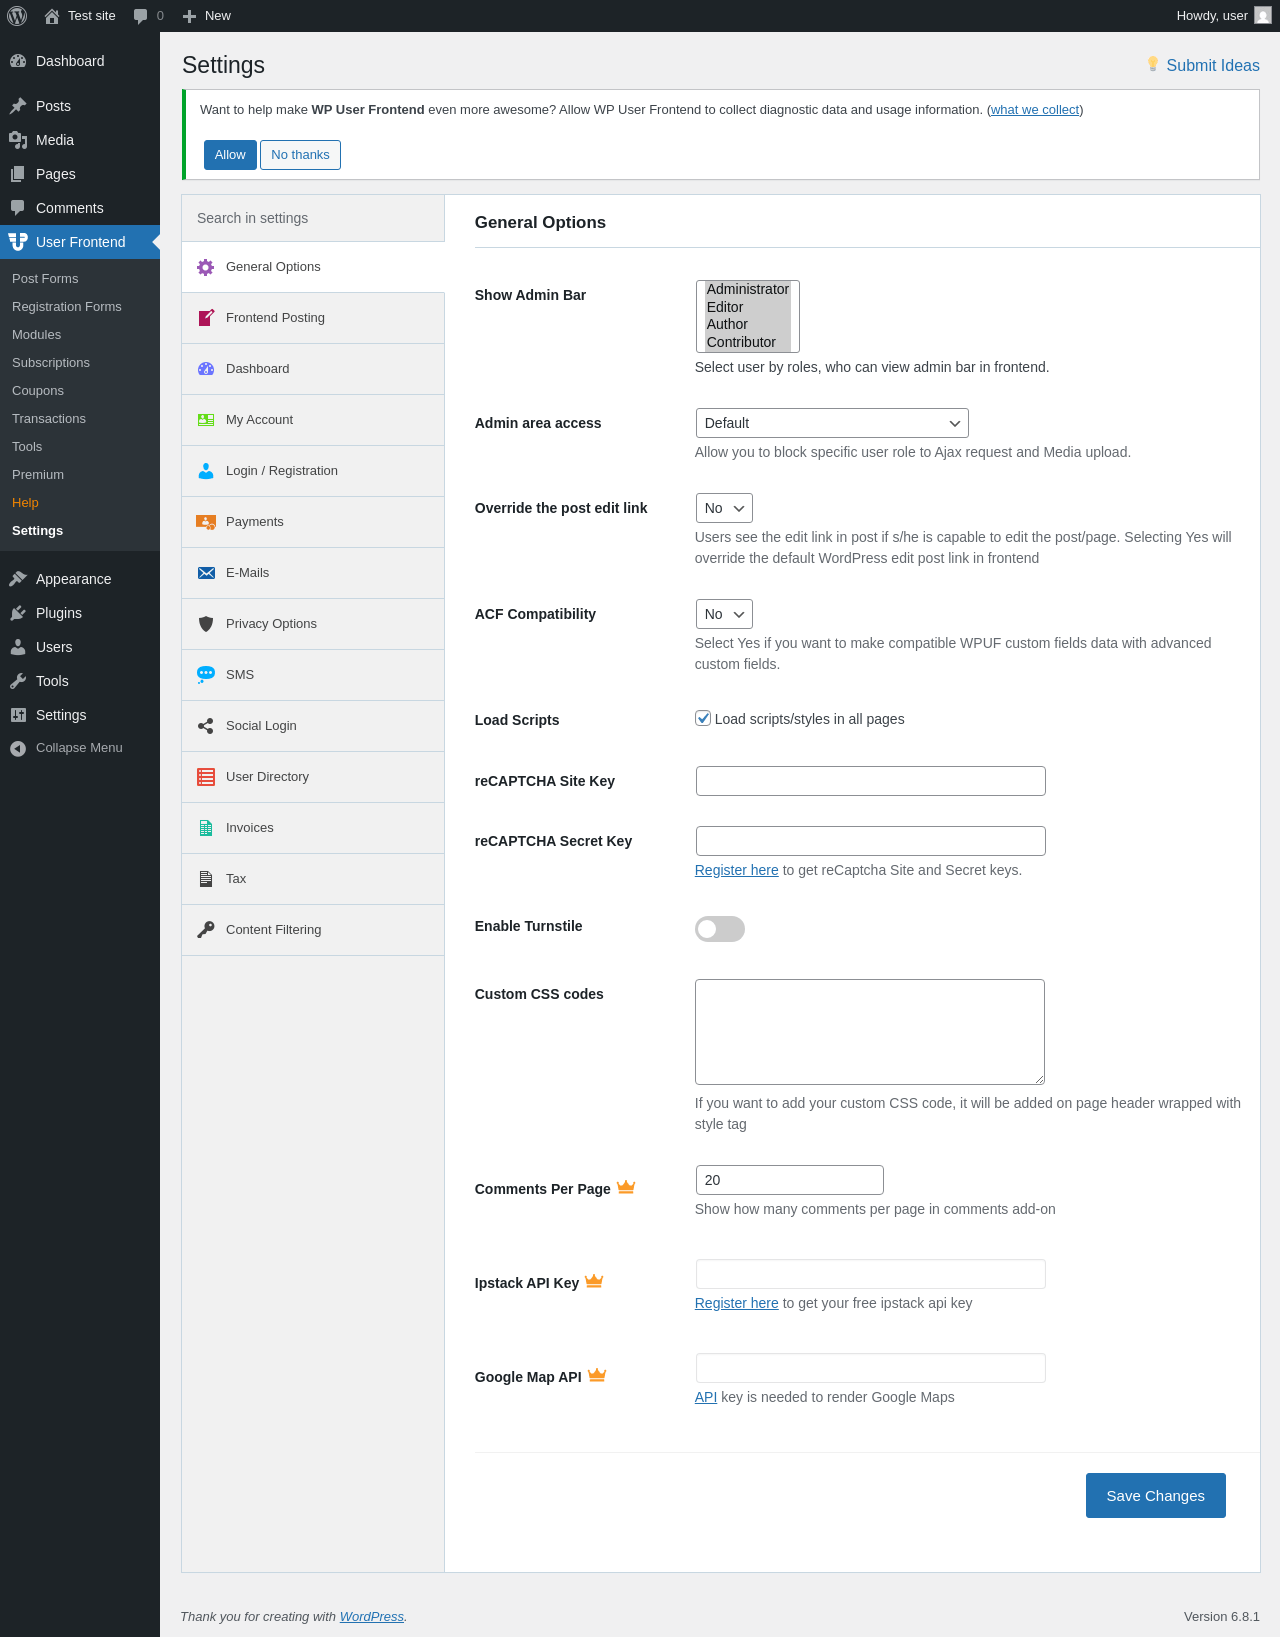The height and width of the screenshot is (1637, 1280).
Task: Click Save Changes button
Action: coord(1155,1496)
